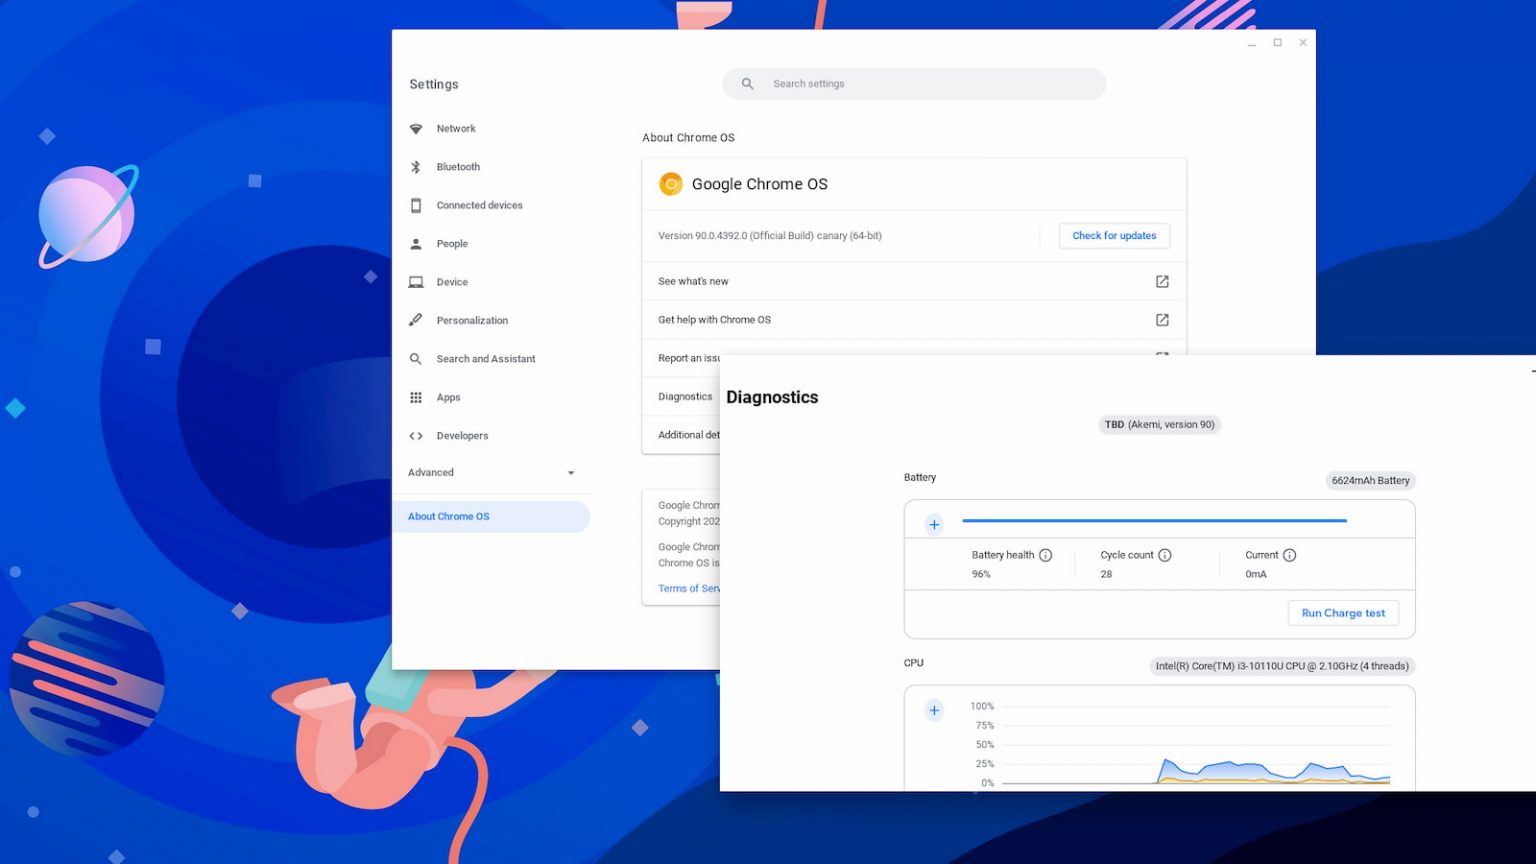Click the Search settings input field

tap(930, 84)
